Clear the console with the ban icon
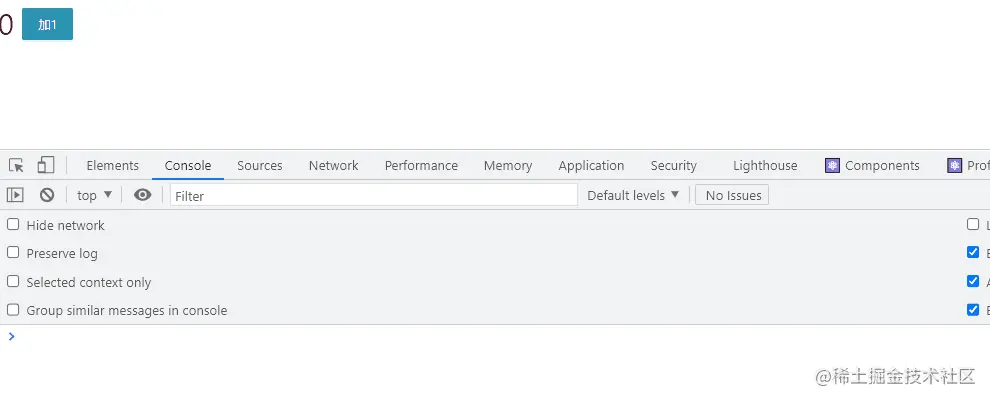Screen dimensions: 990x400 47,195
